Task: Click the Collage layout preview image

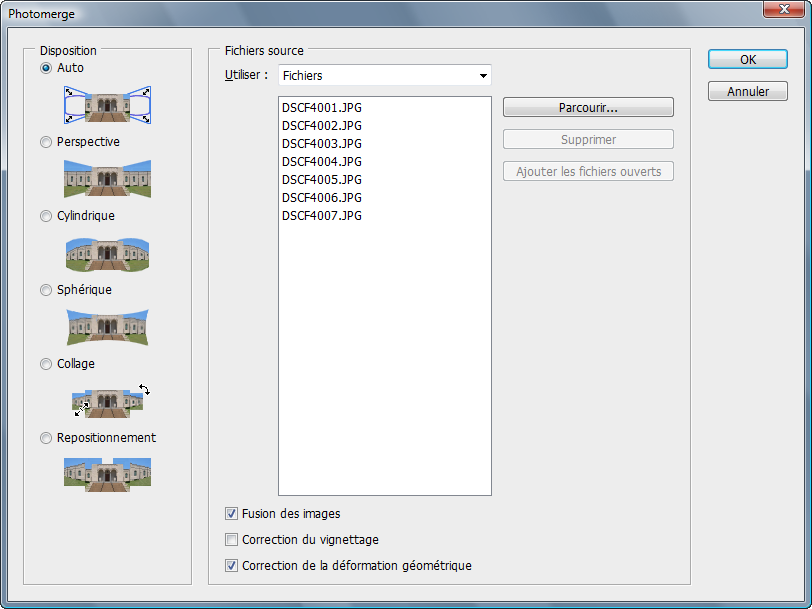Action: [111, 400]
